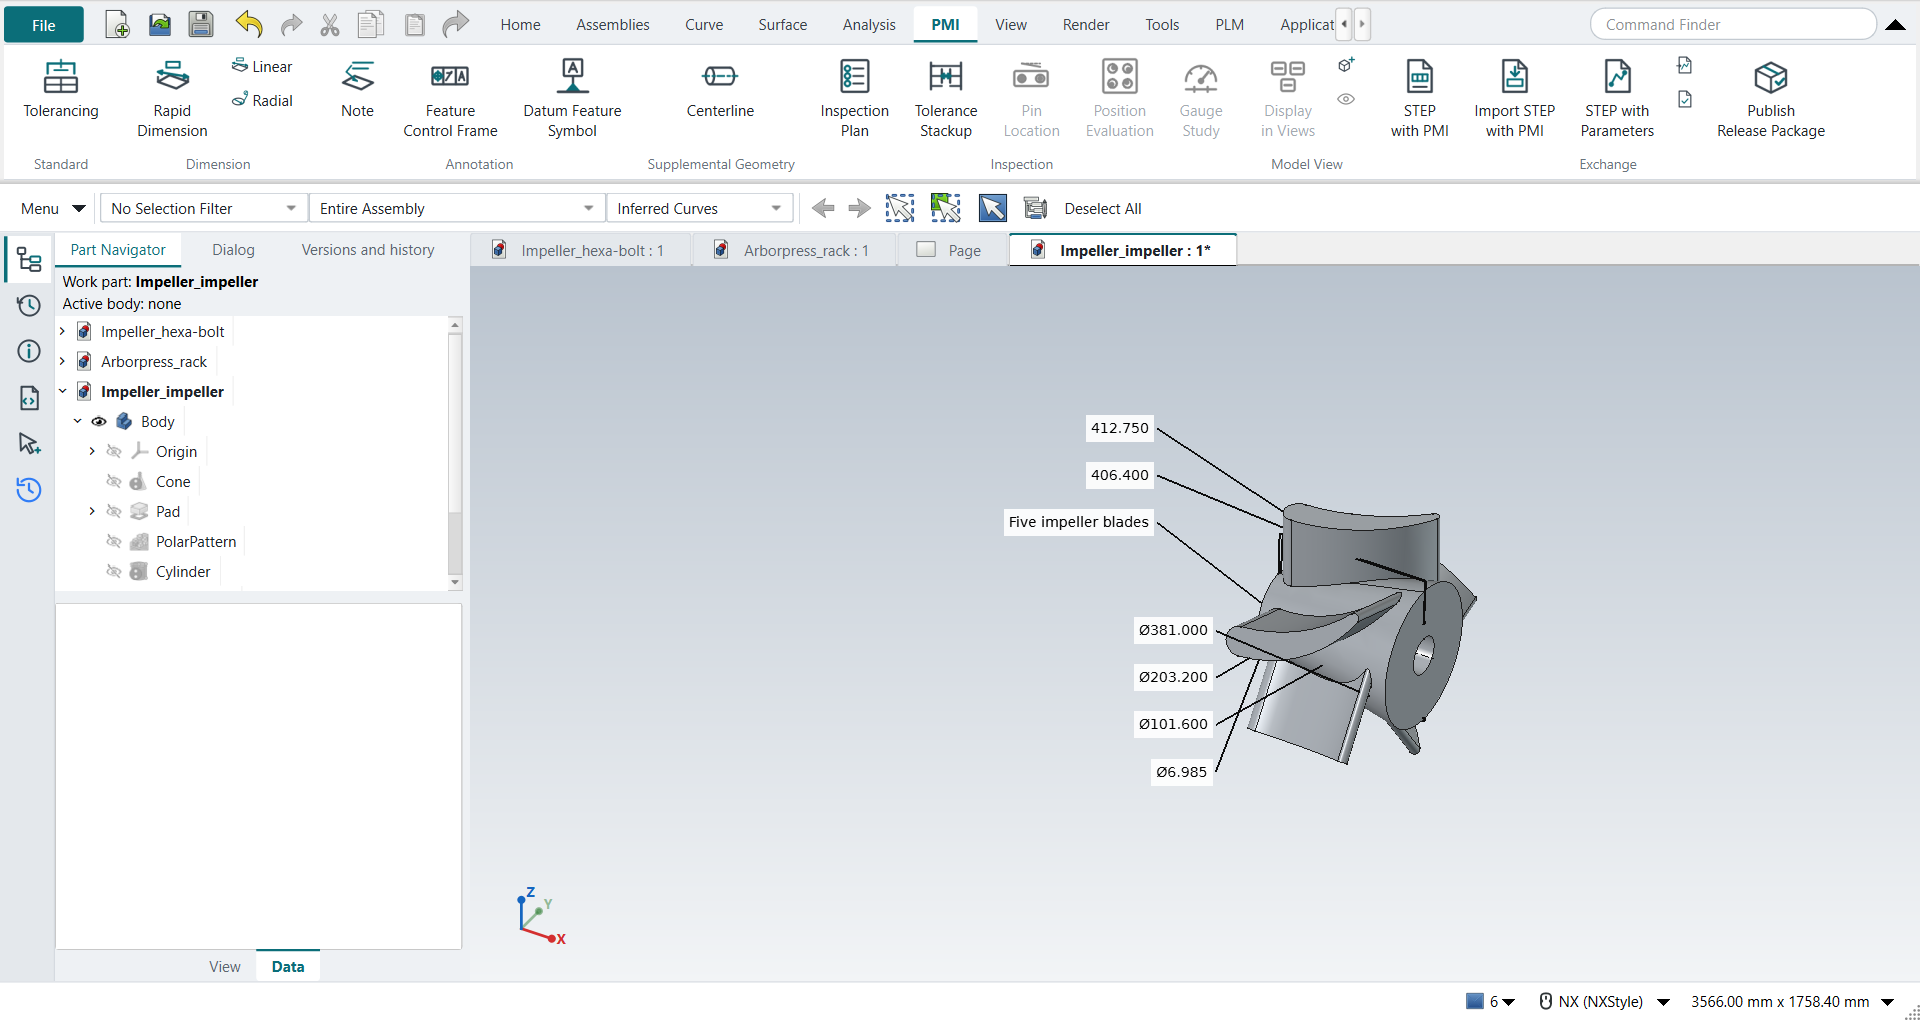Expand the Impeller_hexa-bolt tree node
Viewport: 1920px width, 1020px height.
click(x=62, y=331)
